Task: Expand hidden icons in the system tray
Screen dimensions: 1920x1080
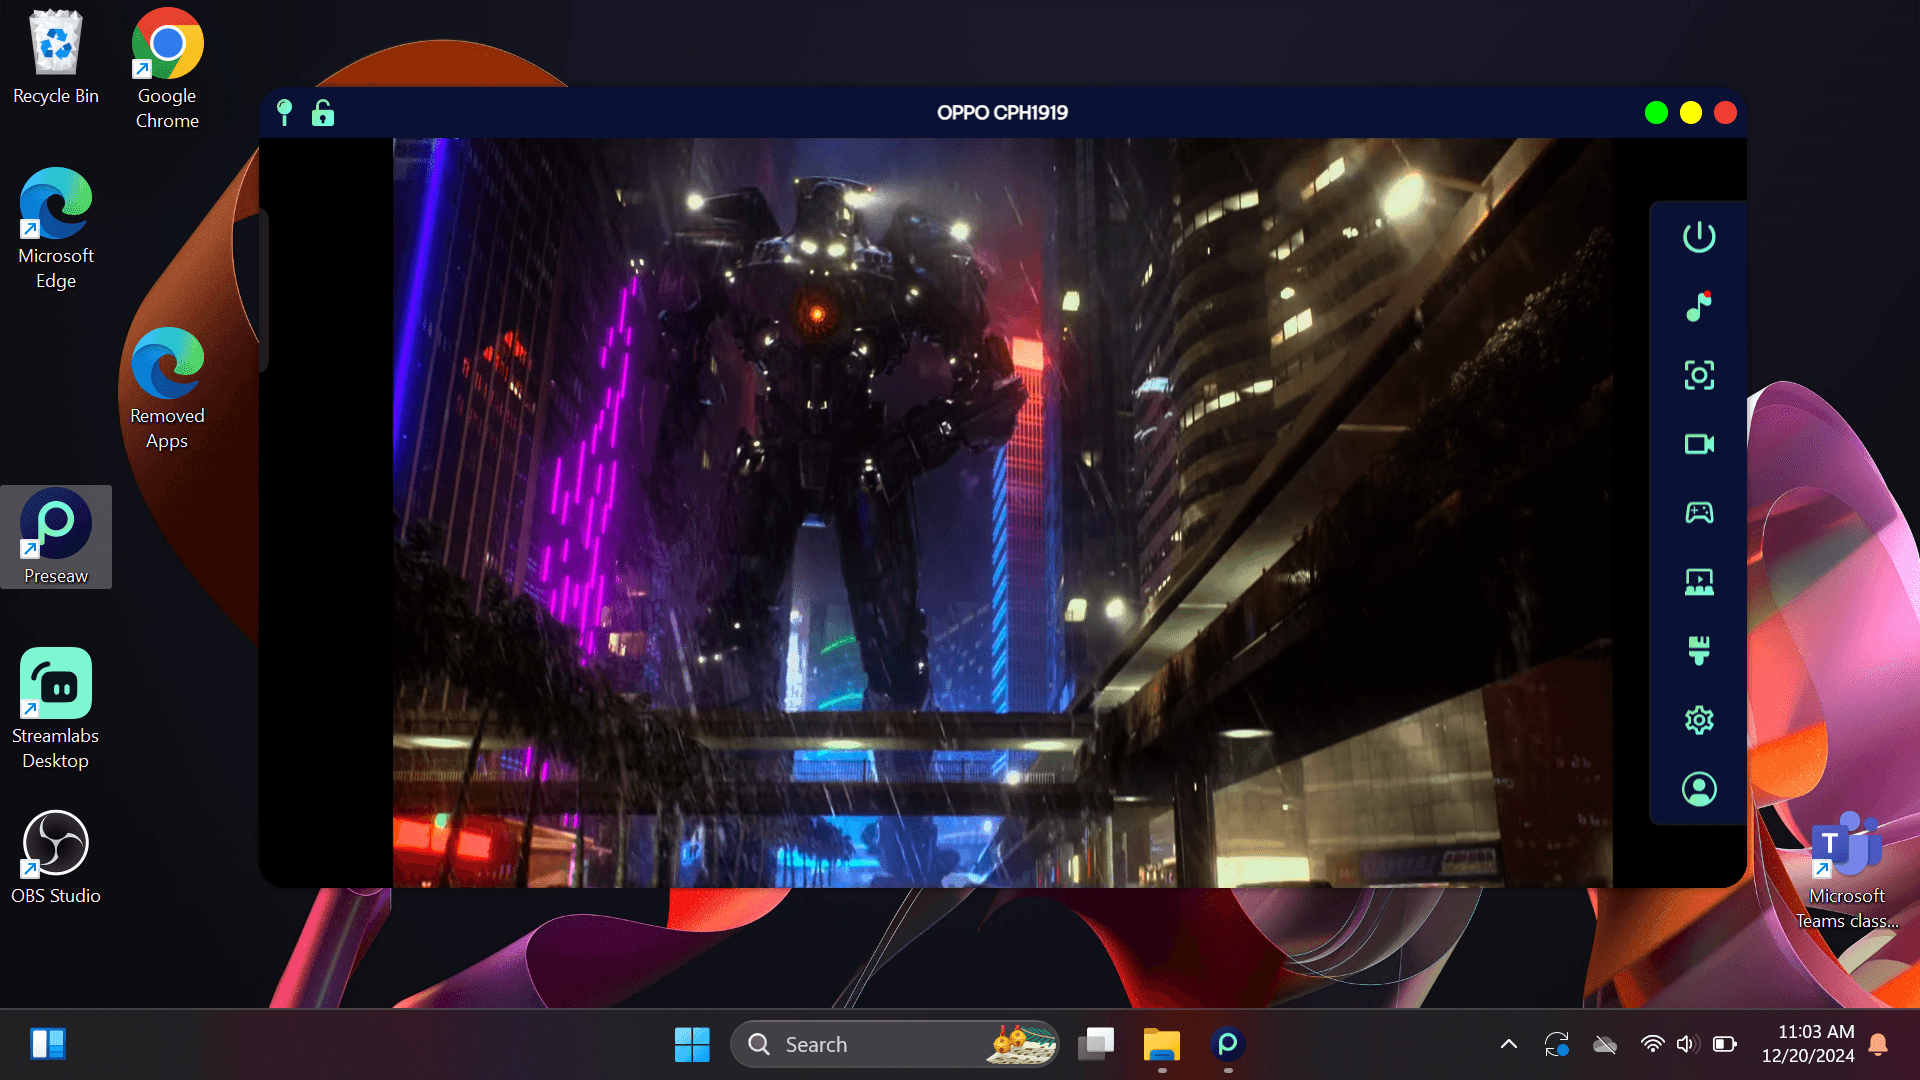Action: pos(1510,1043)
